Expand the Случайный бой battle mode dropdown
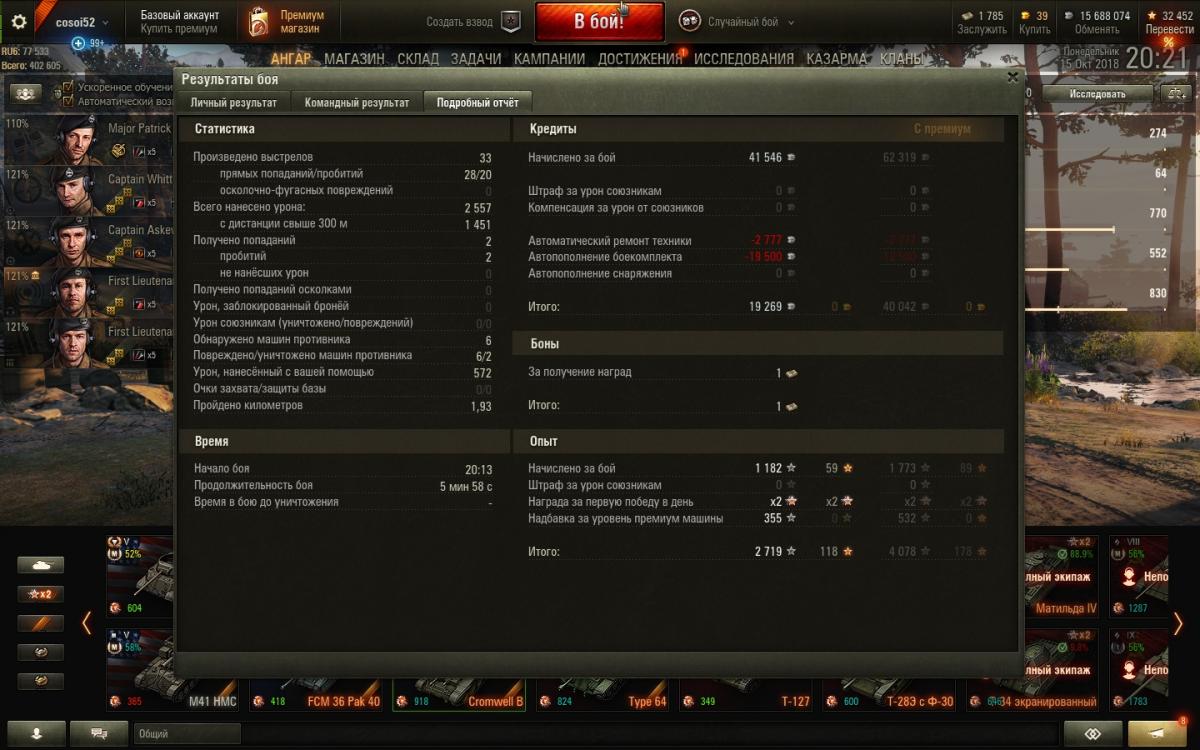 point(737,22)
